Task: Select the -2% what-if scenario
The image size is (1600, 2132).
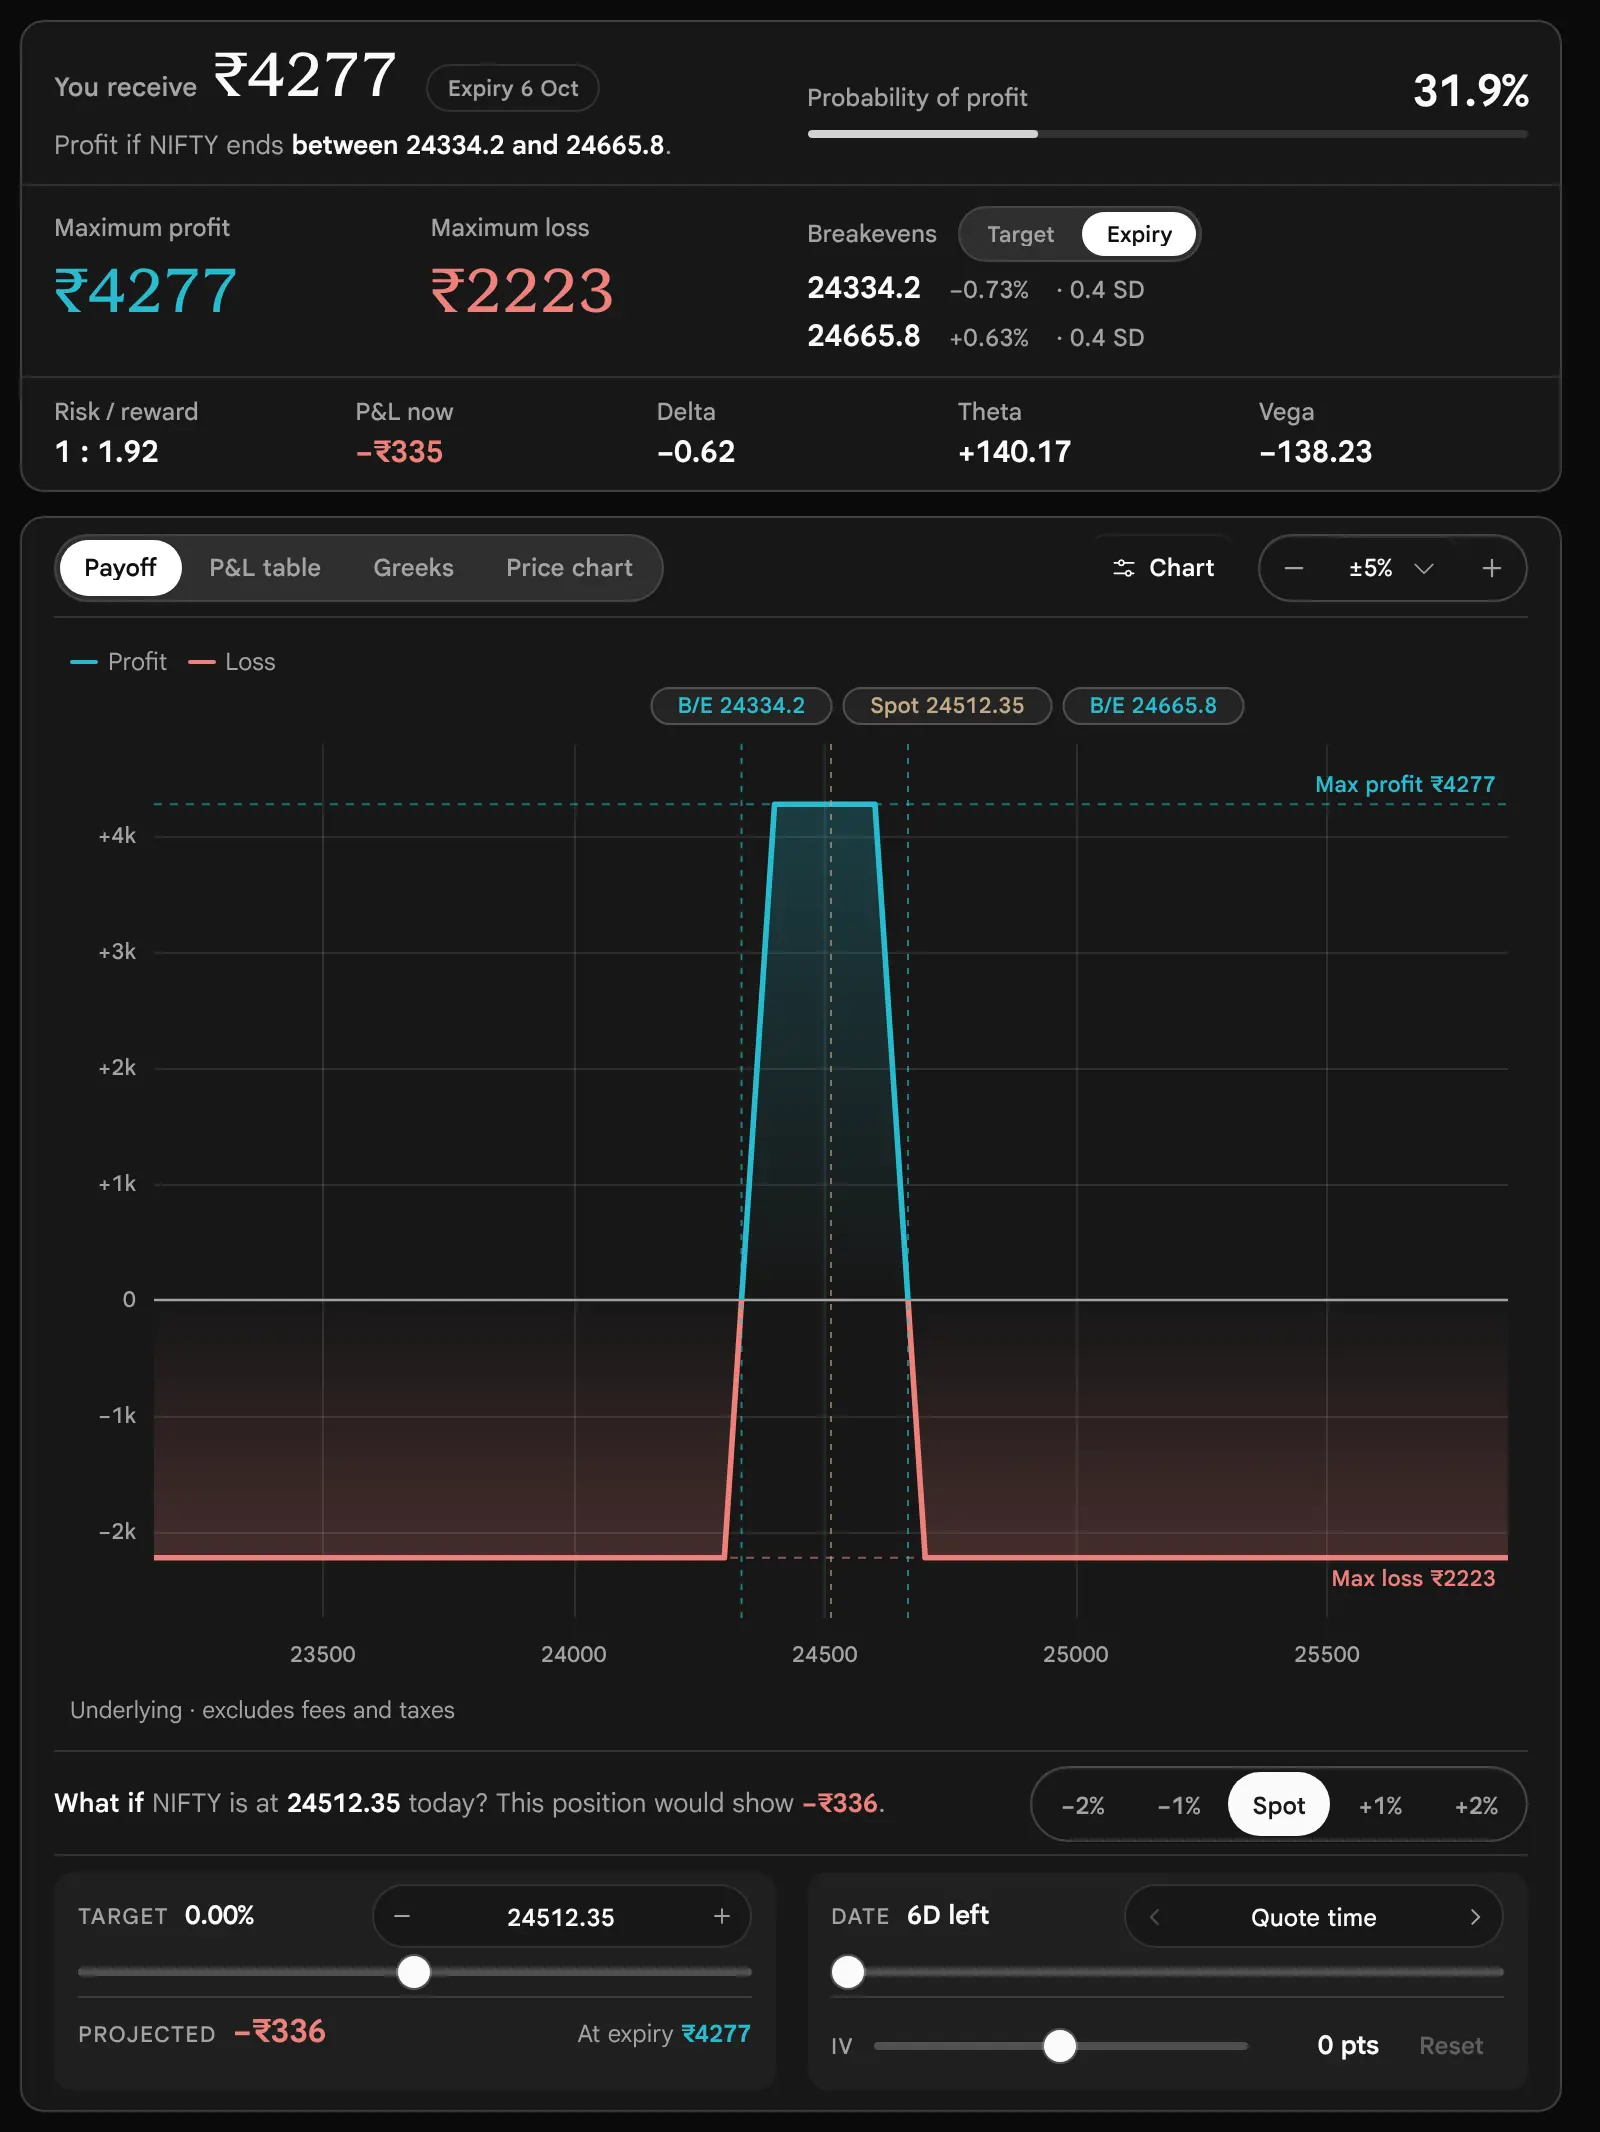Action: (1083, 1805)
